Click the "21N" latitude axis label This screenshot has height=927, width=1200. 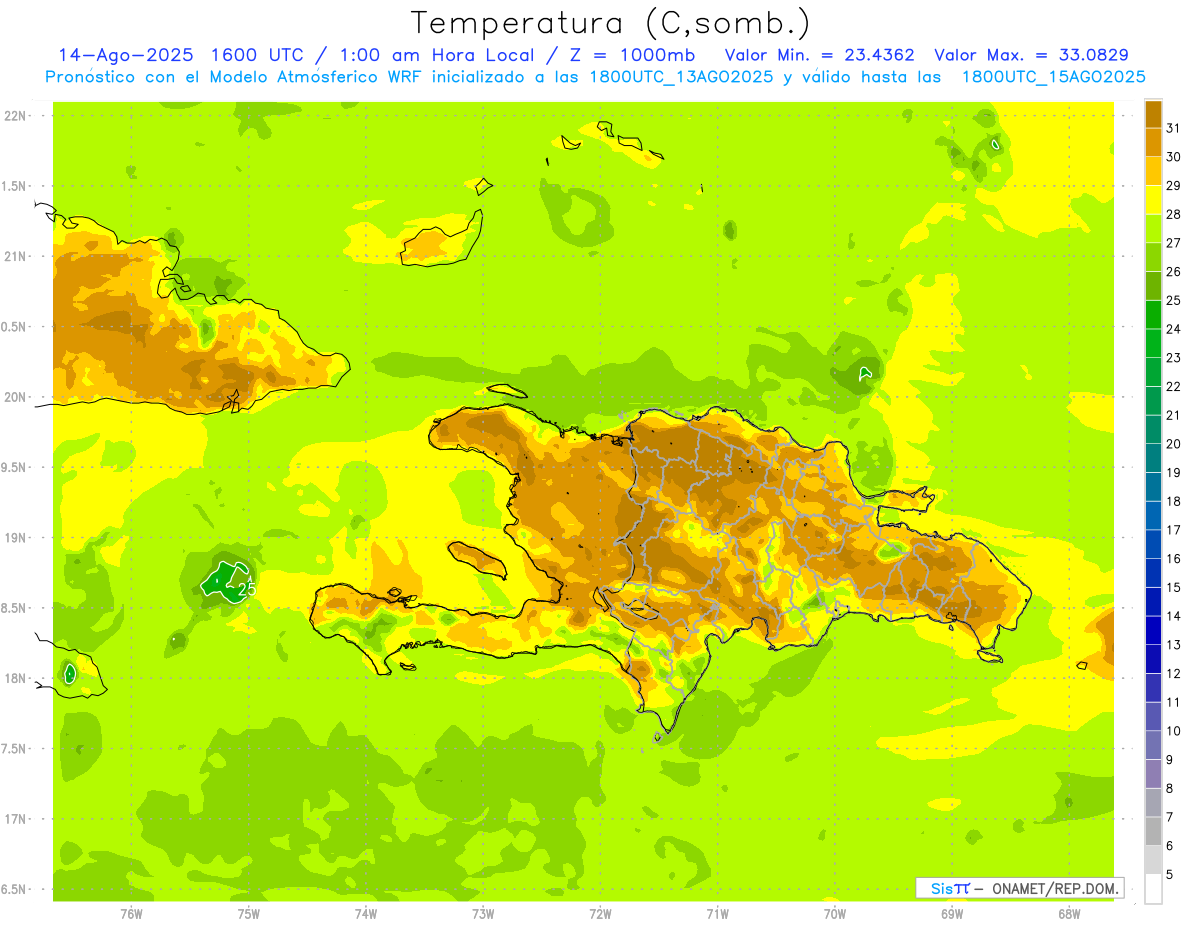(15, 257)
